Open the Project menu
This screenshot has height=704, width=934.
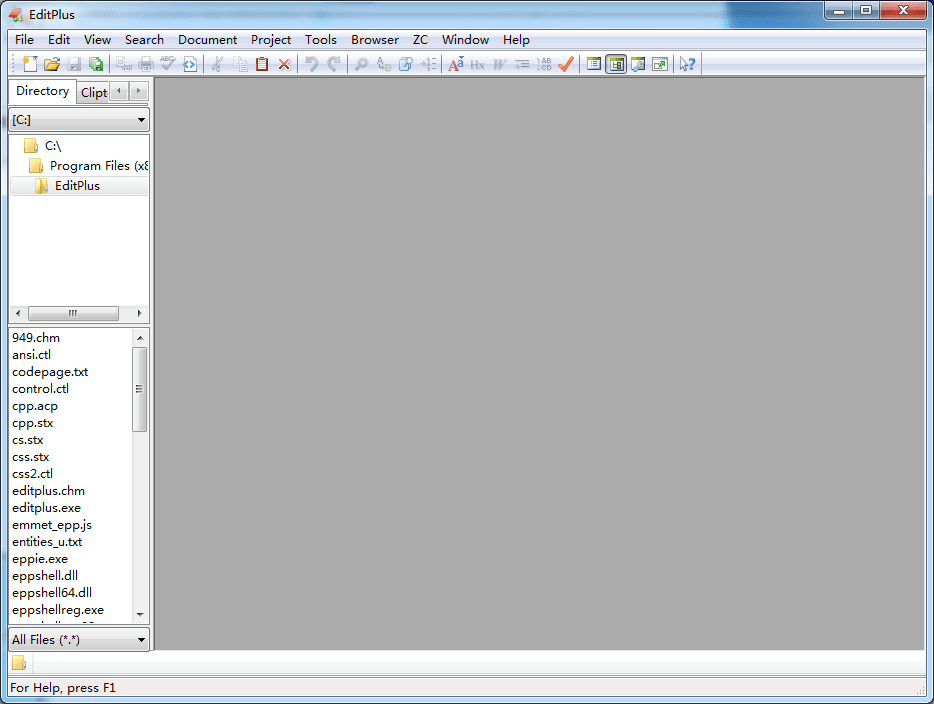click(271, 40)
